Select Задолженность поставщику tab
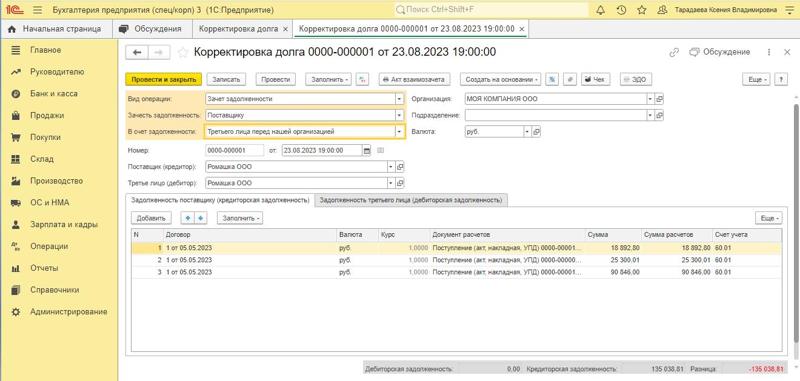800x381 pixels. (x=220, y=200)
